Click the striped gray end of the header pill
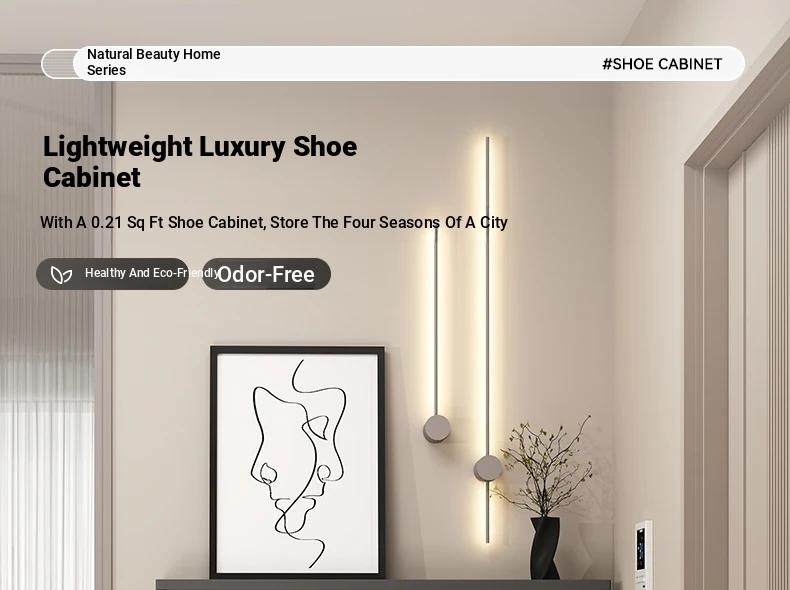The width and height of the screenshot is (790, 590). 58,63
